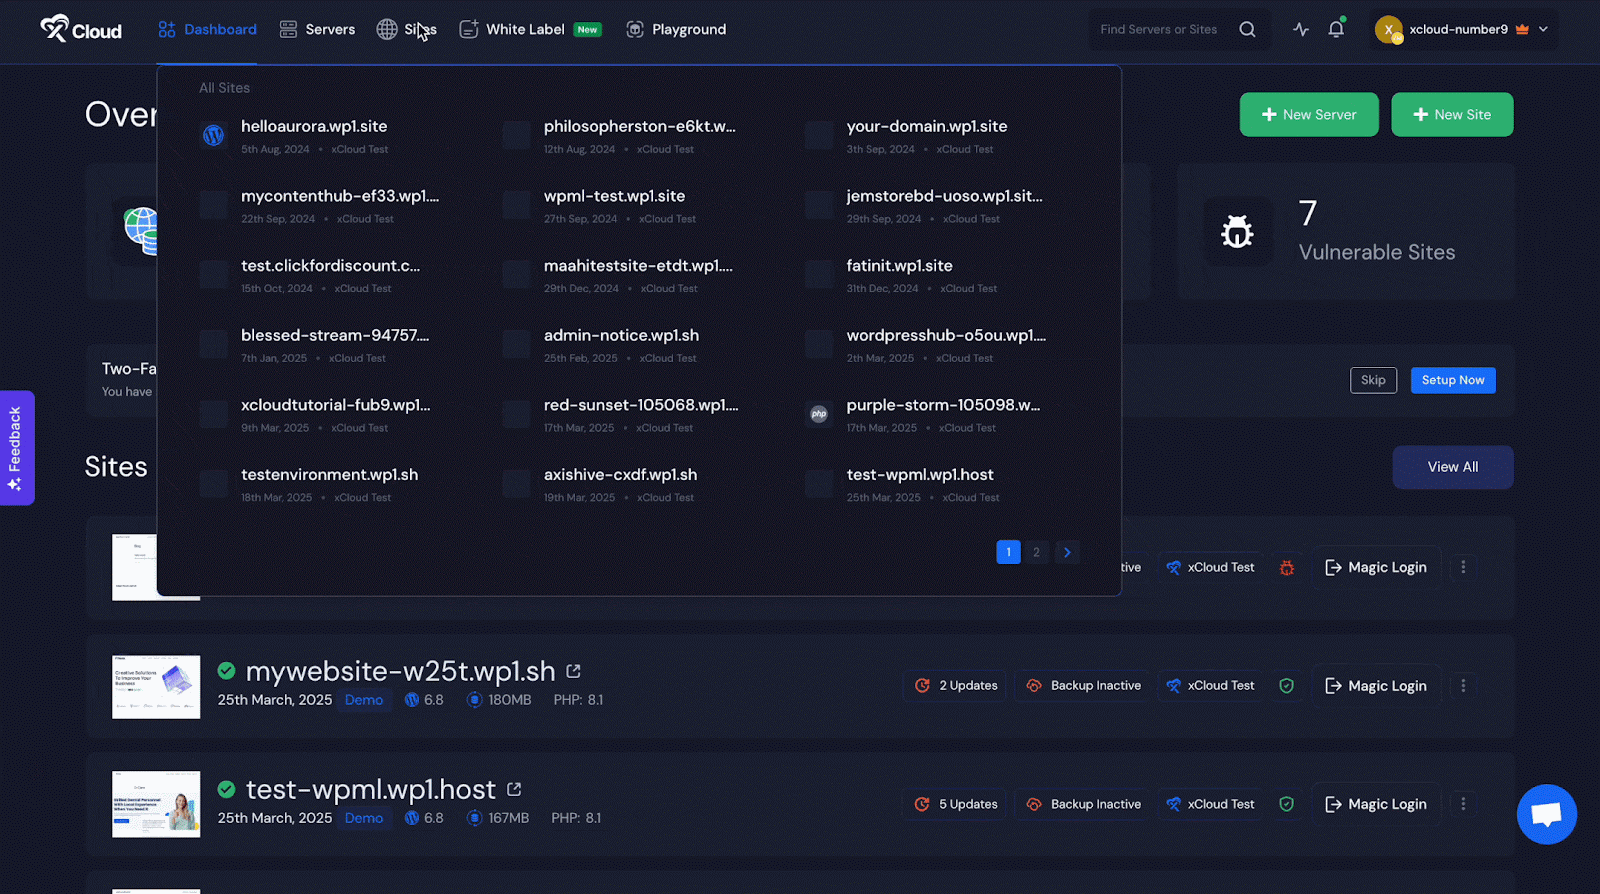Select red-sunset-105068 site
This screenshot has height=894, width=1600.
[x=641, y=405]
